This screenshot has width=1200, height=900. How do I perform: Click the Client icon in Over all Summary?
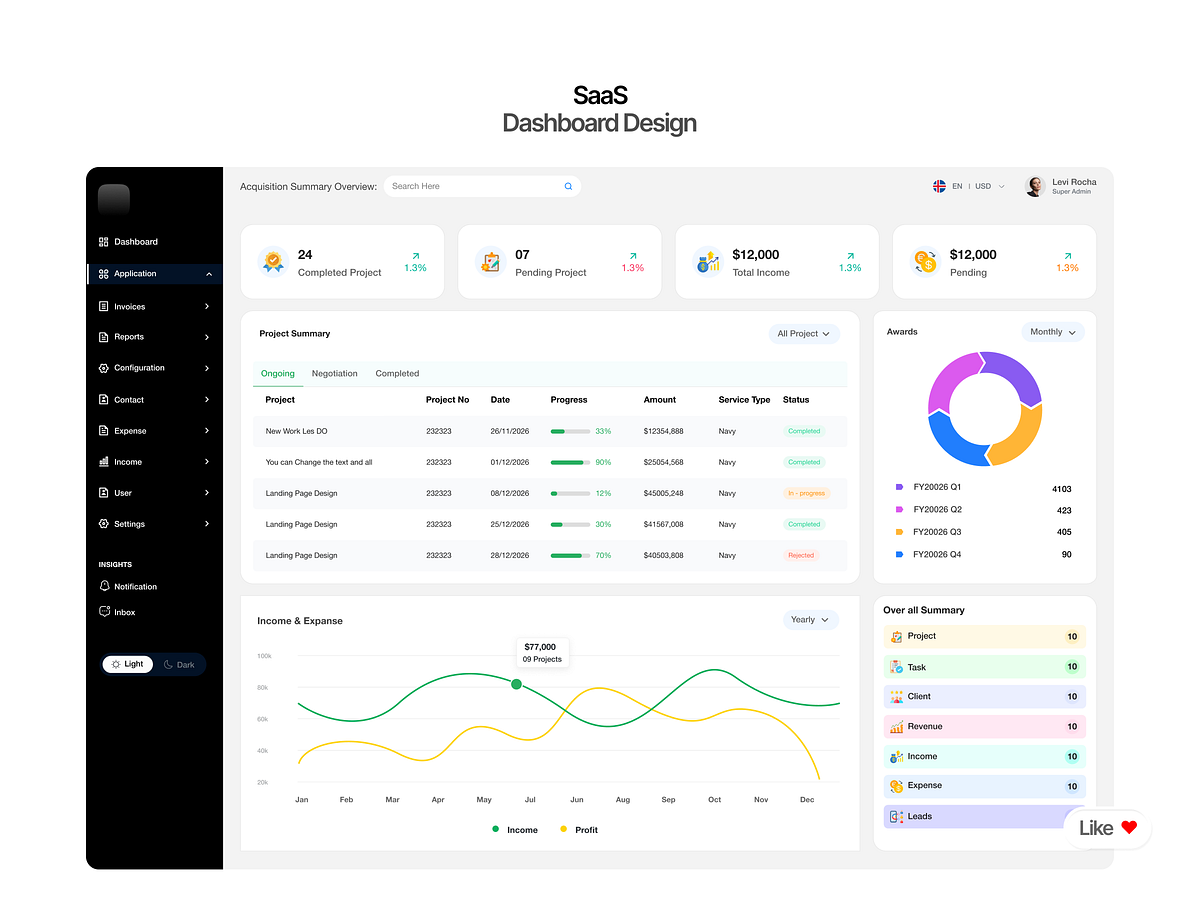point(896,696)
